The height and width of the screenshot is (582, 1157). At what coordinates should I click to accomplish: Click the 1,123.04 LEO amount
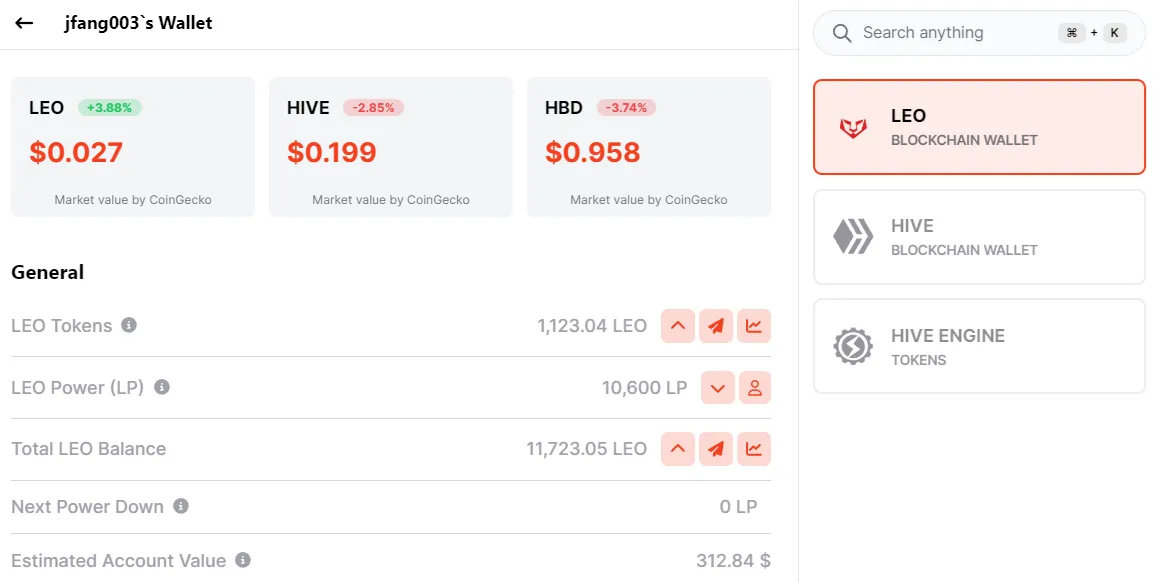pyautogui.click(x=592, y=326)
